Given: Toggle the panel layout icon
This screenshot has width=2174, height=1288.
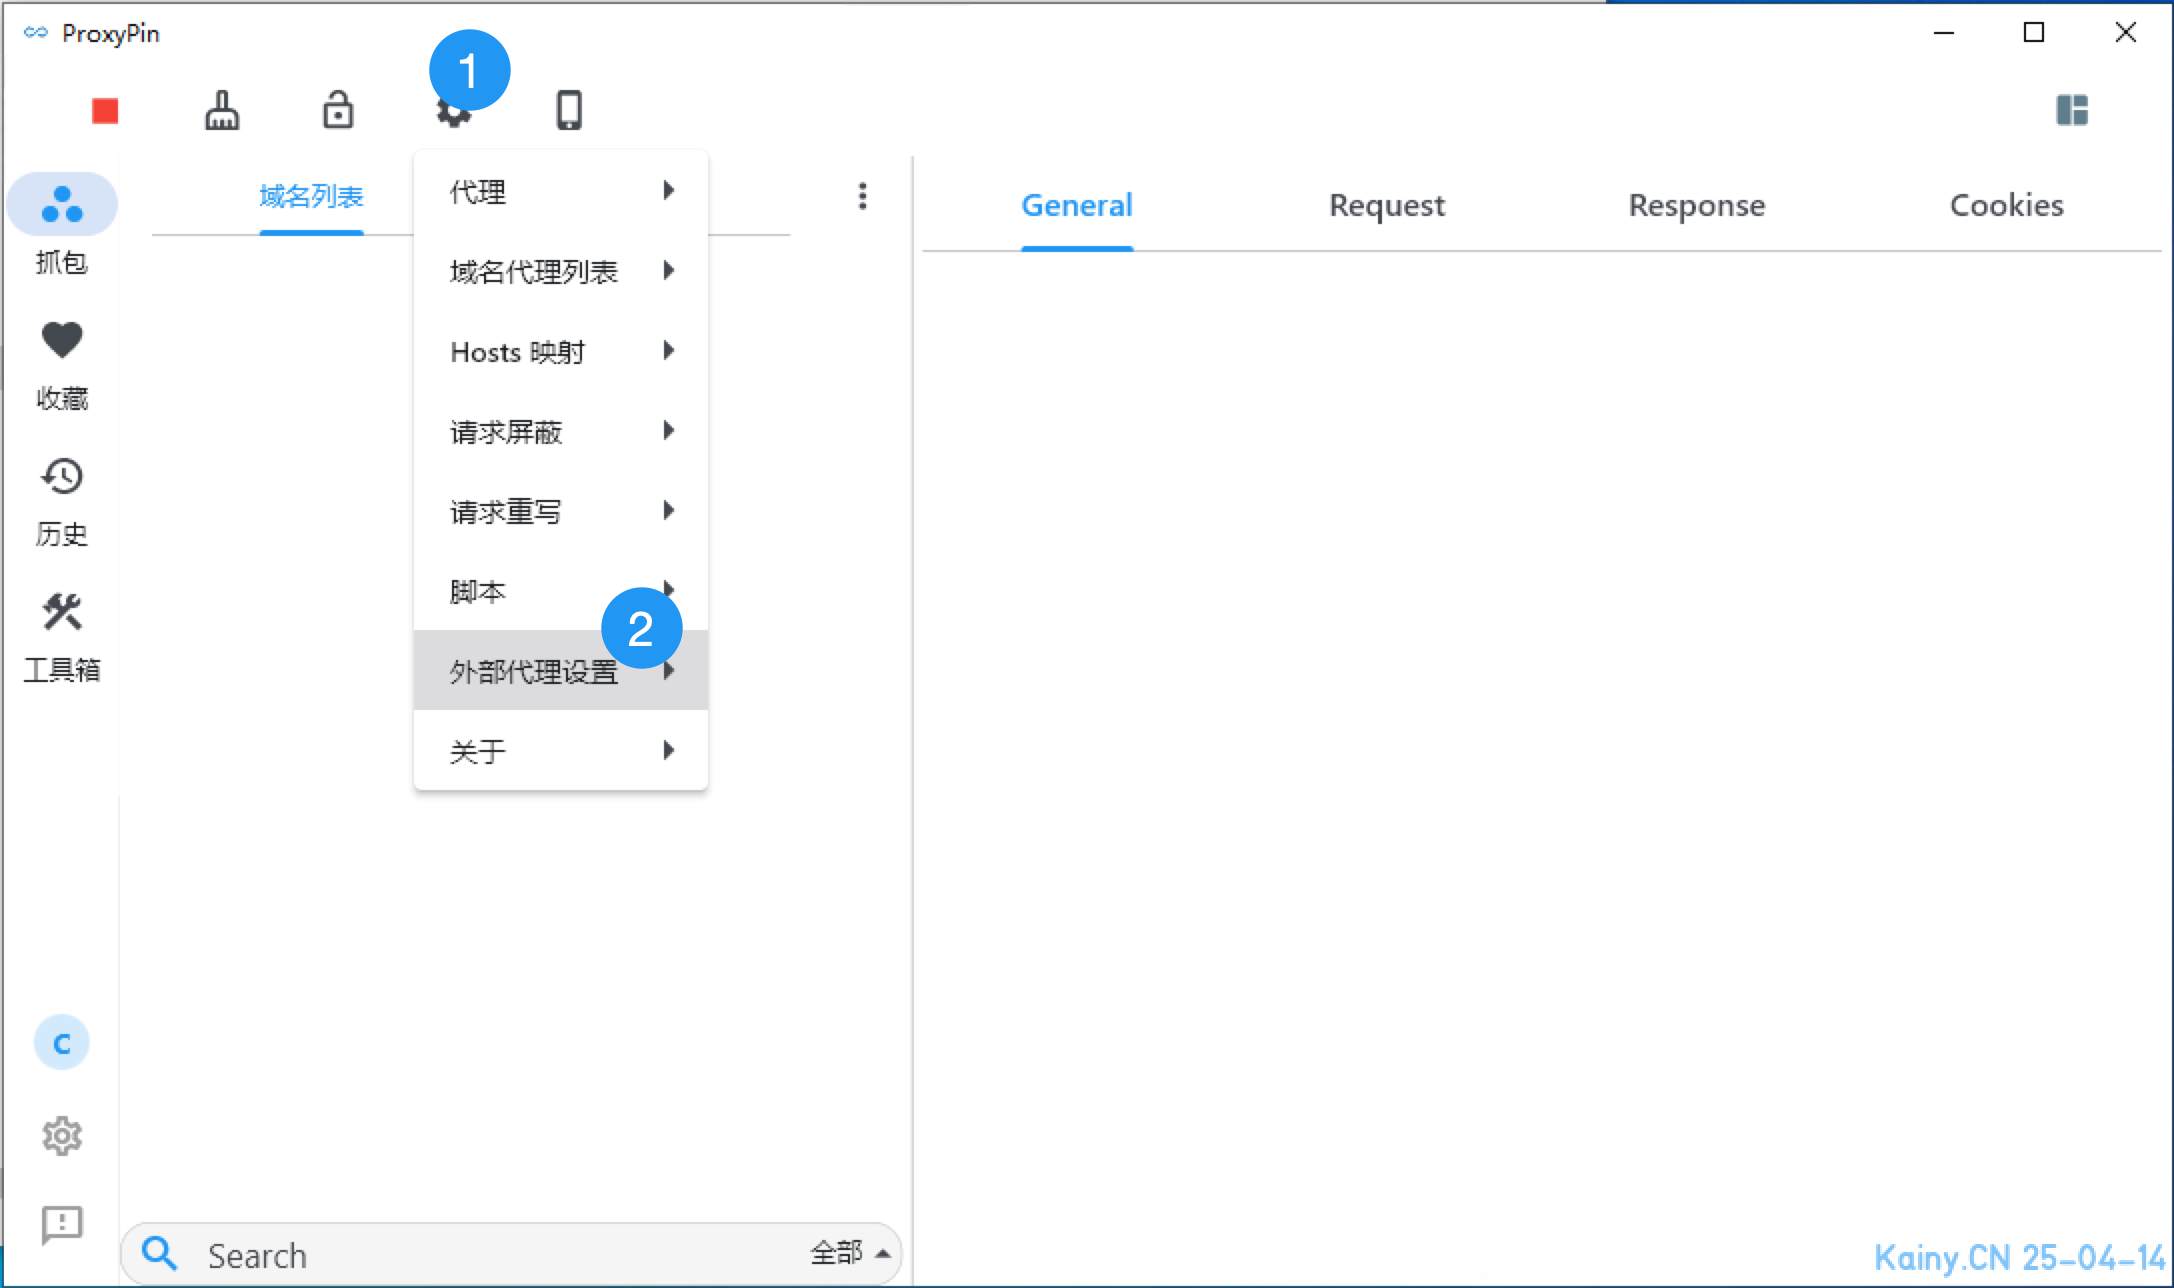Looking at the screenshot, I should [x=2071, y=110].
